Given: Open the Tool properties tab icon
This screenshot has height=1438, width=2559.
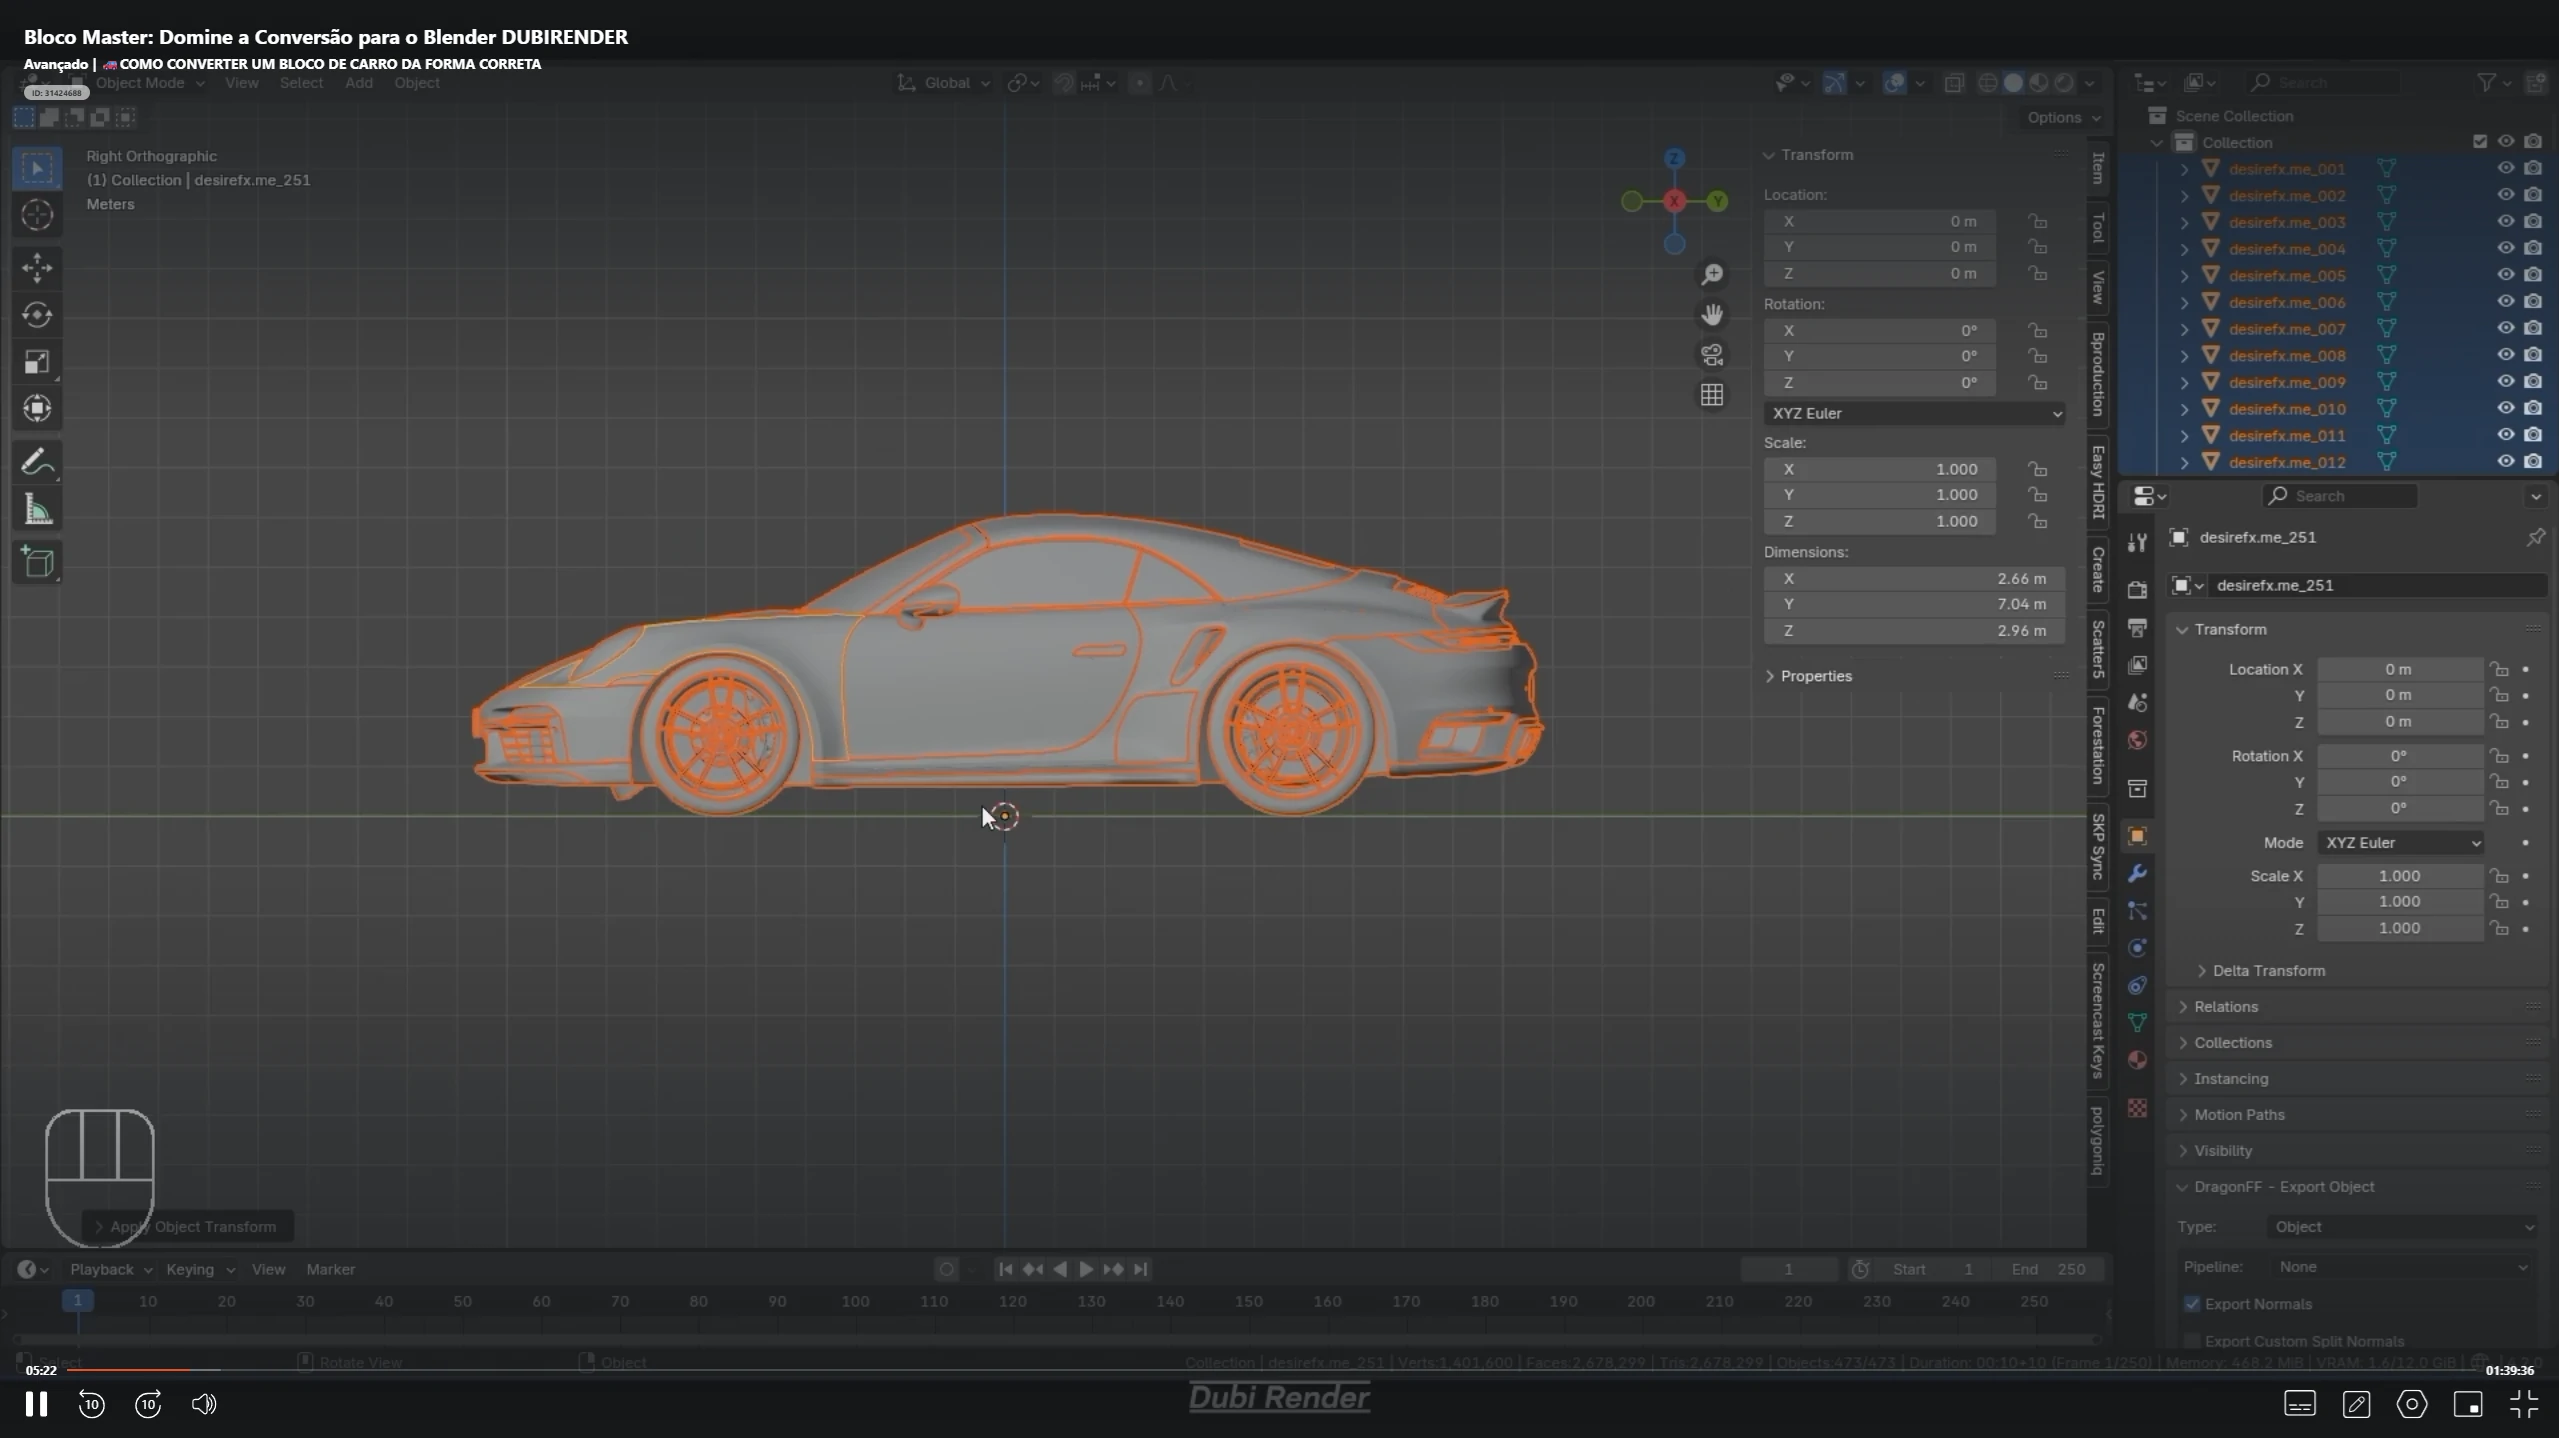Looking at the screenshot, I should pos(2137,543).
